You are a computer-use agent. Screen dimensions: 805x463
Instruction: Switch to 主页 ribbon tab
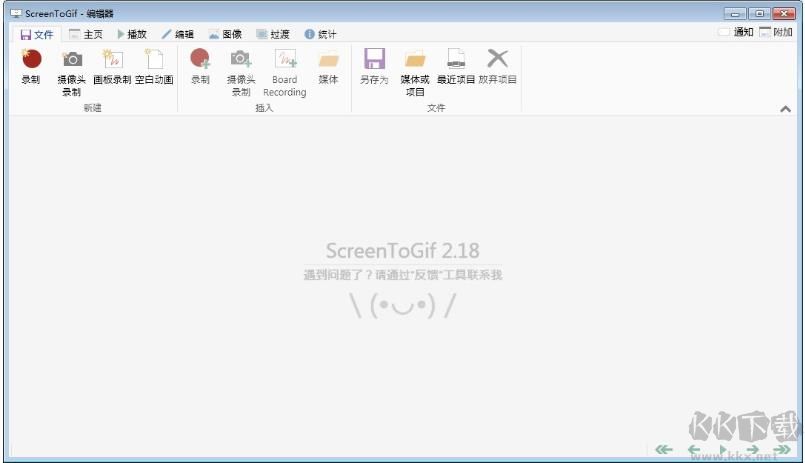[x=86, y=34]
